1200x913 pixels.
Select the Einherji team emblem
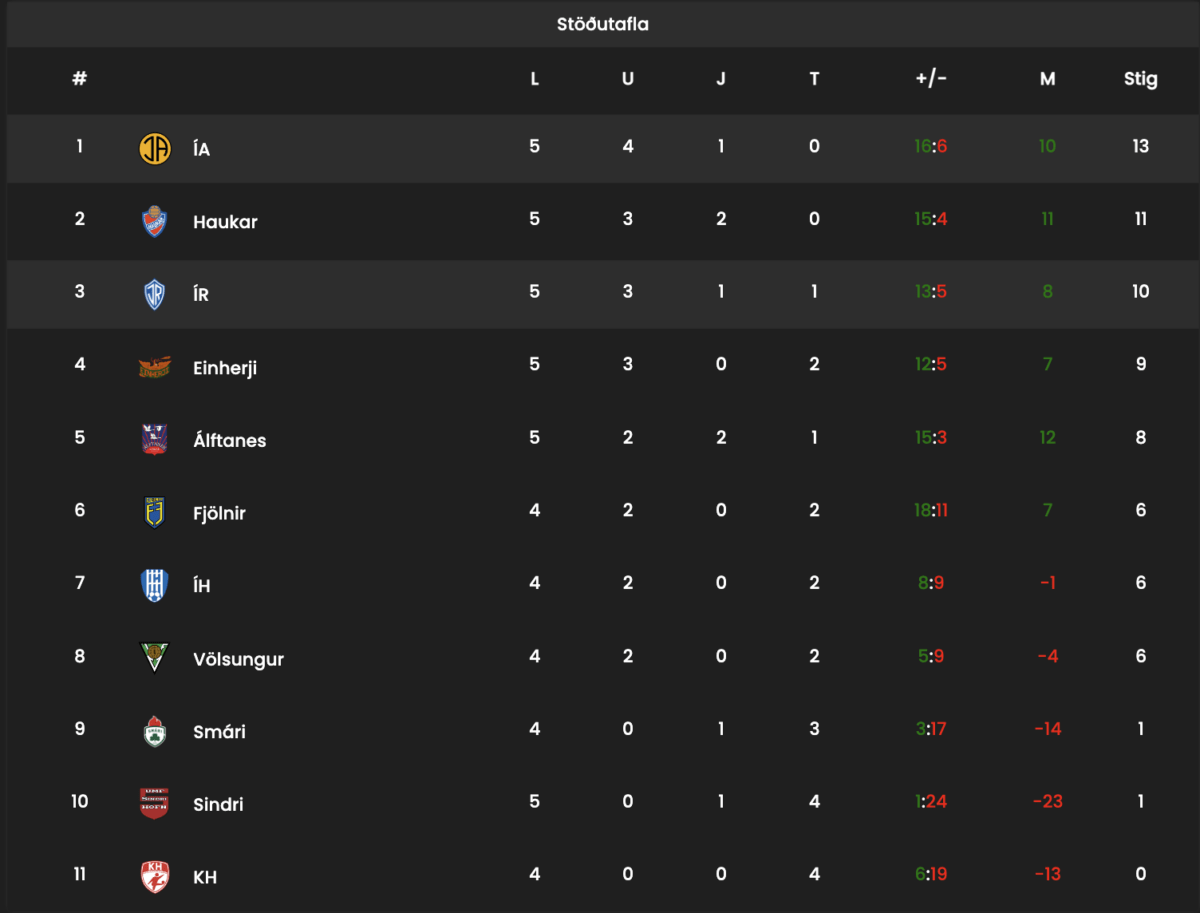click(x=154, y=367)
